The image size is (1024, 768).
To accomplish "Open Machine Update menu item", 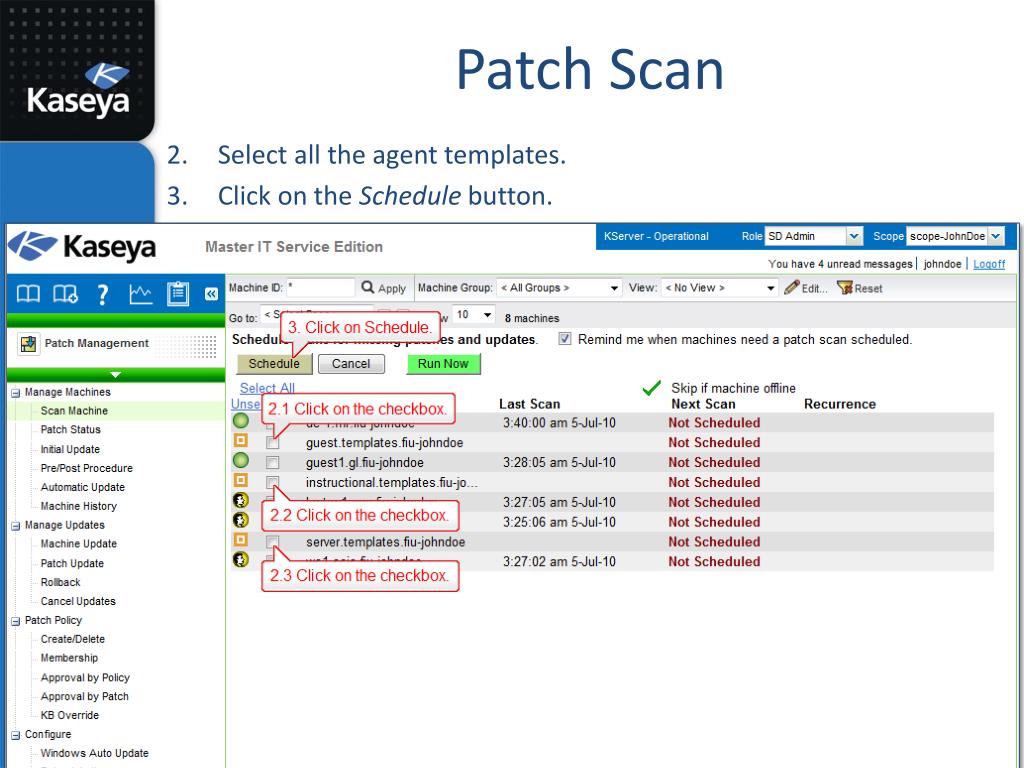I will pyautogui.click(x=78, y=544).
